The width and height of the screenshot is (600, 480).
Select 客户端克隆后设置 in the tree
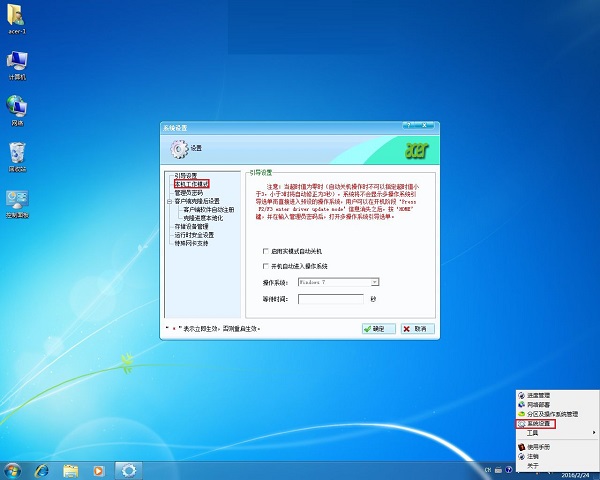pyautogui.click(x=197, y=201)
